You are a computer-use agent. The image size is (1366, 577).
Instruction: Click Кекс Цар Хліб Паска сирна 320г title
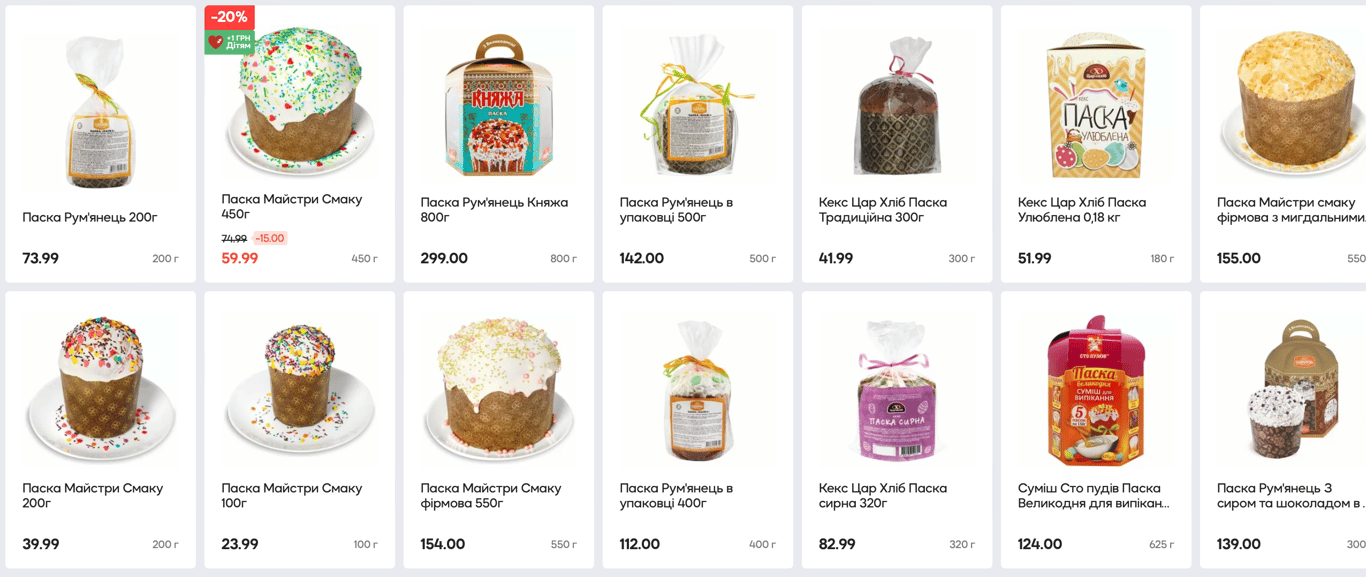coord(883,496)
